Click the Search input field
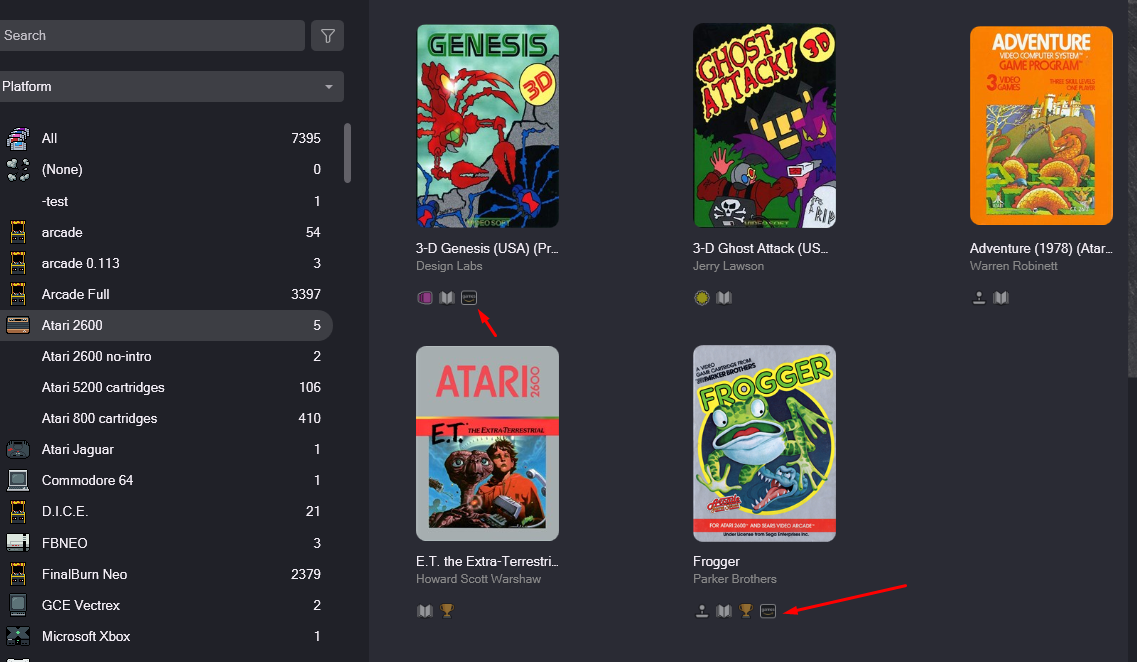The width and height of the screenshot is (1137, 662). pyautogui.click(x=152, y=36)
